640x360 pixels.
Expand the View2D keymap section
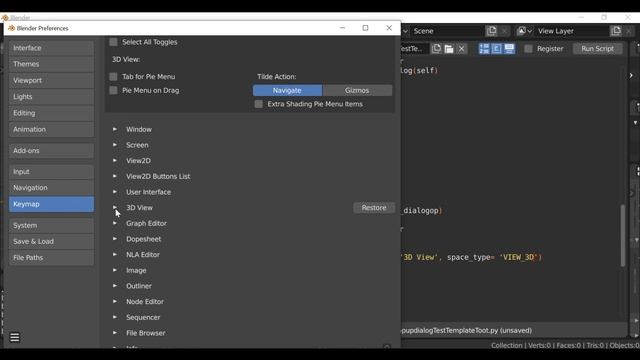point(115,161)
